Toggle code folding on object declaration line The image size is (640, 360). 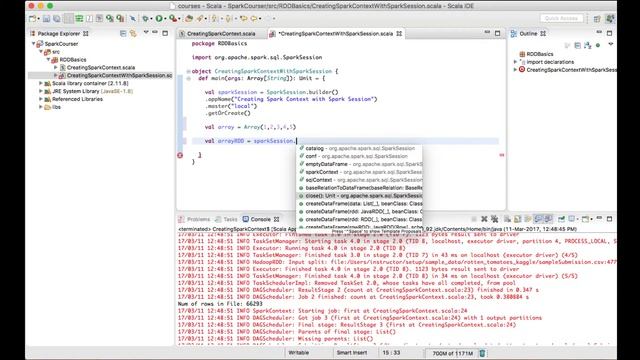(188, 71)
